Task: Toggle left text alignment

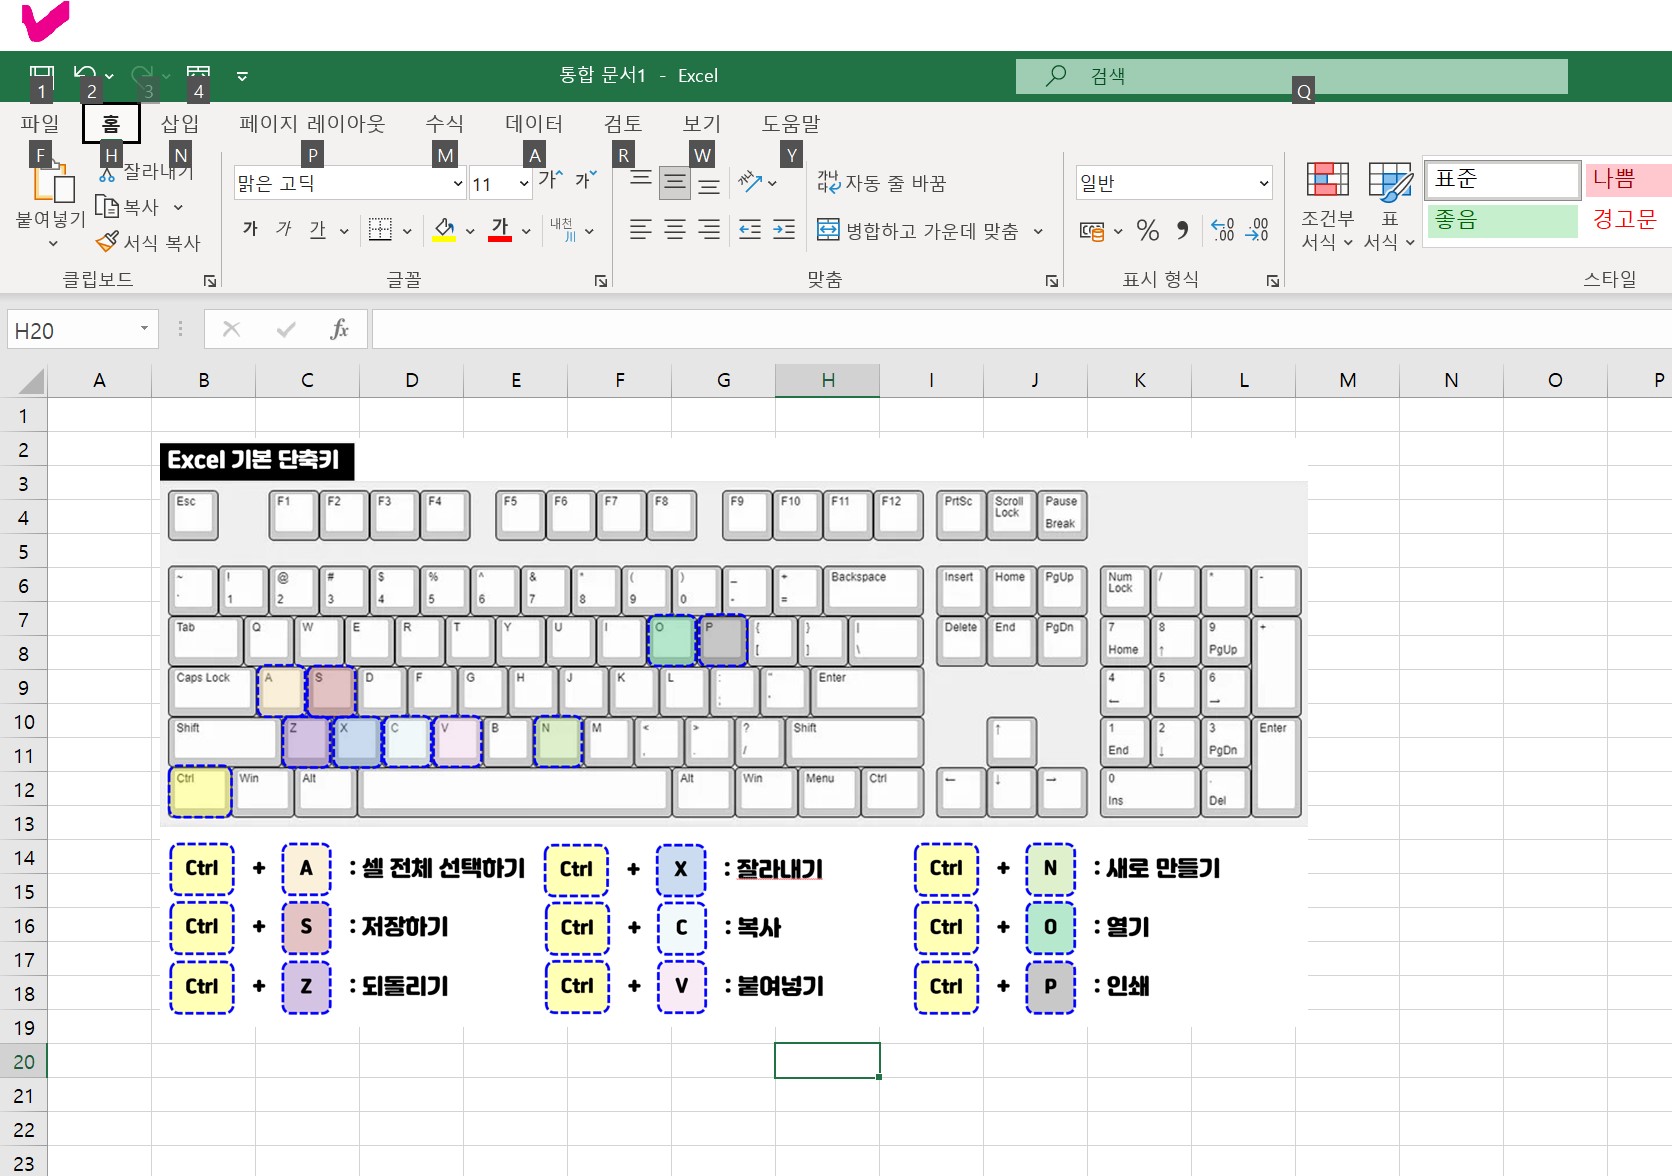Action: 641,230
